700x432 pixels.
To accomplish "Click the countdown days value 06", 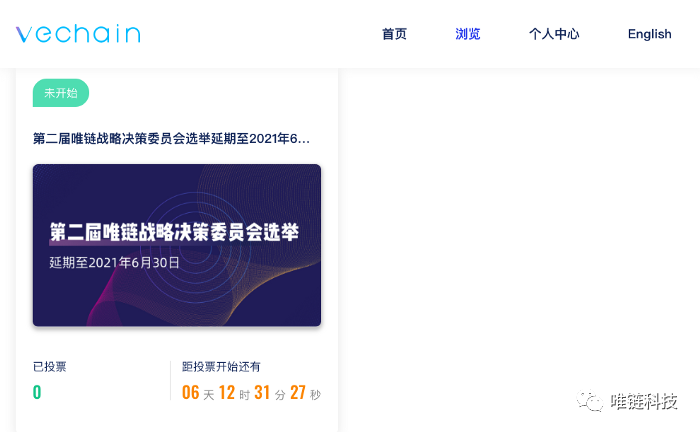I will pos(191,393).
